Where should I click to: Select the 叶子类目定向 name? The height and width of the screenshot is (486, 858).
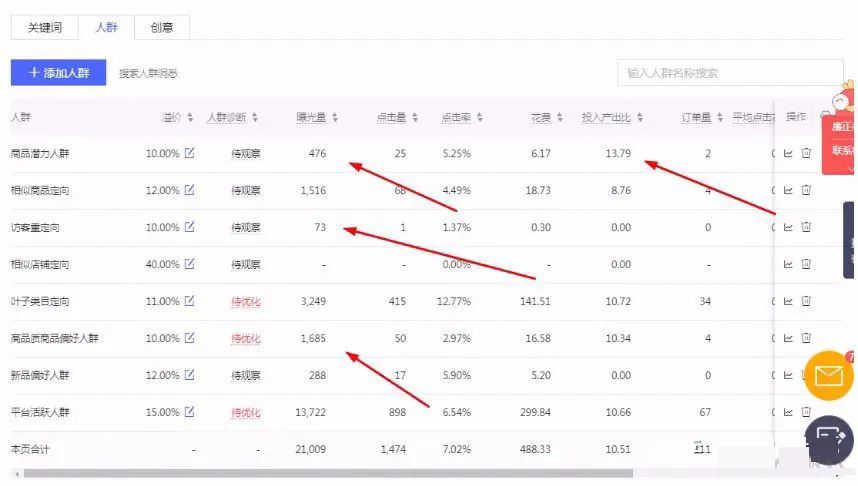click(x=40, y=302)
